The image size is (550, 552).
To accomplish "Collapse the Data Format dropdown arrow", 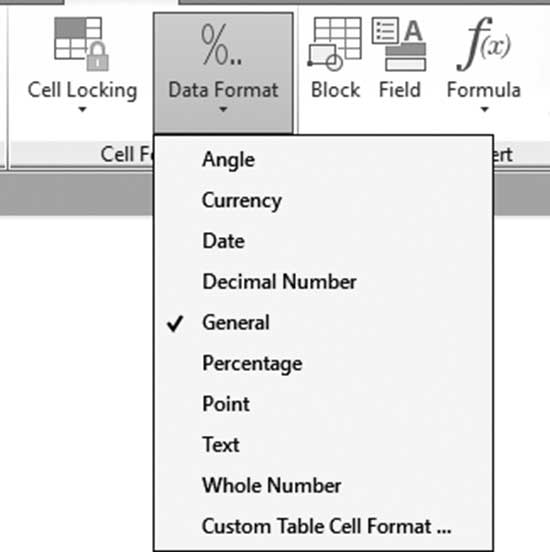I will (223, 109).
